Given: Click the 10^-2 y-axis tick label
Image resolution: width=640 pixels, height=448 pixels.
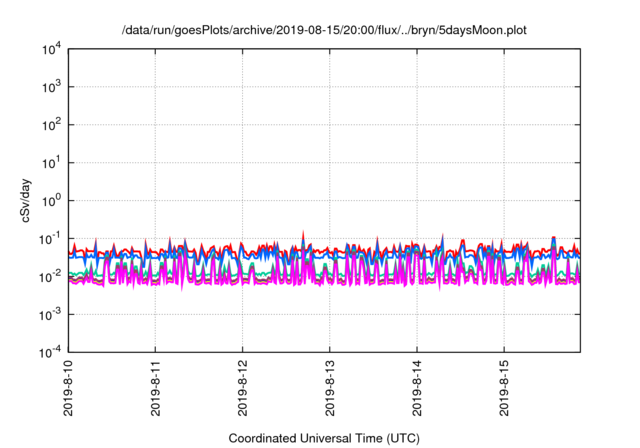Looking at the screenshot, I should (50, 277).
